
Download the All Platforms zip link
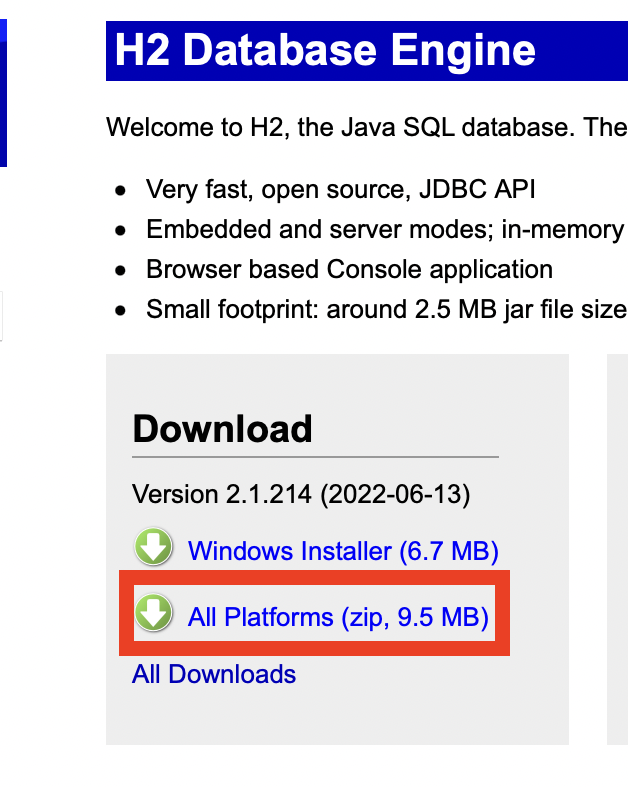(x=338, y=617)
